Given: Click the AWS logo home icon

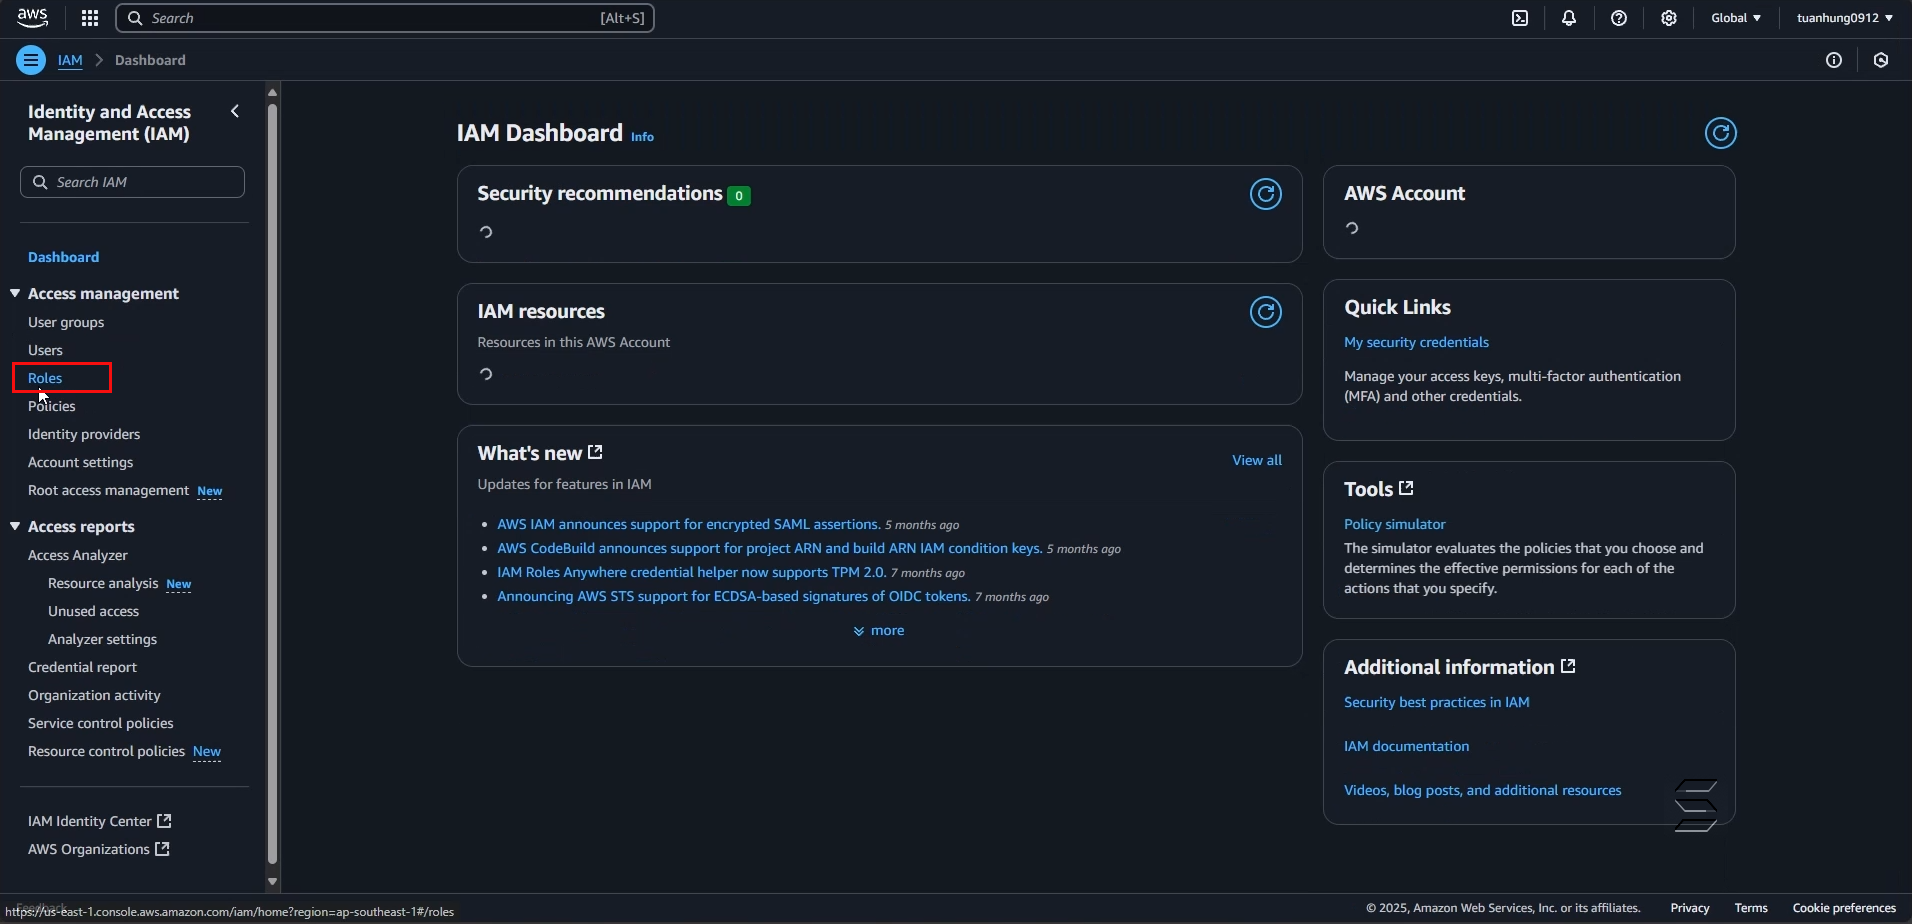Looking at the screenshot, I should (33, 18).
